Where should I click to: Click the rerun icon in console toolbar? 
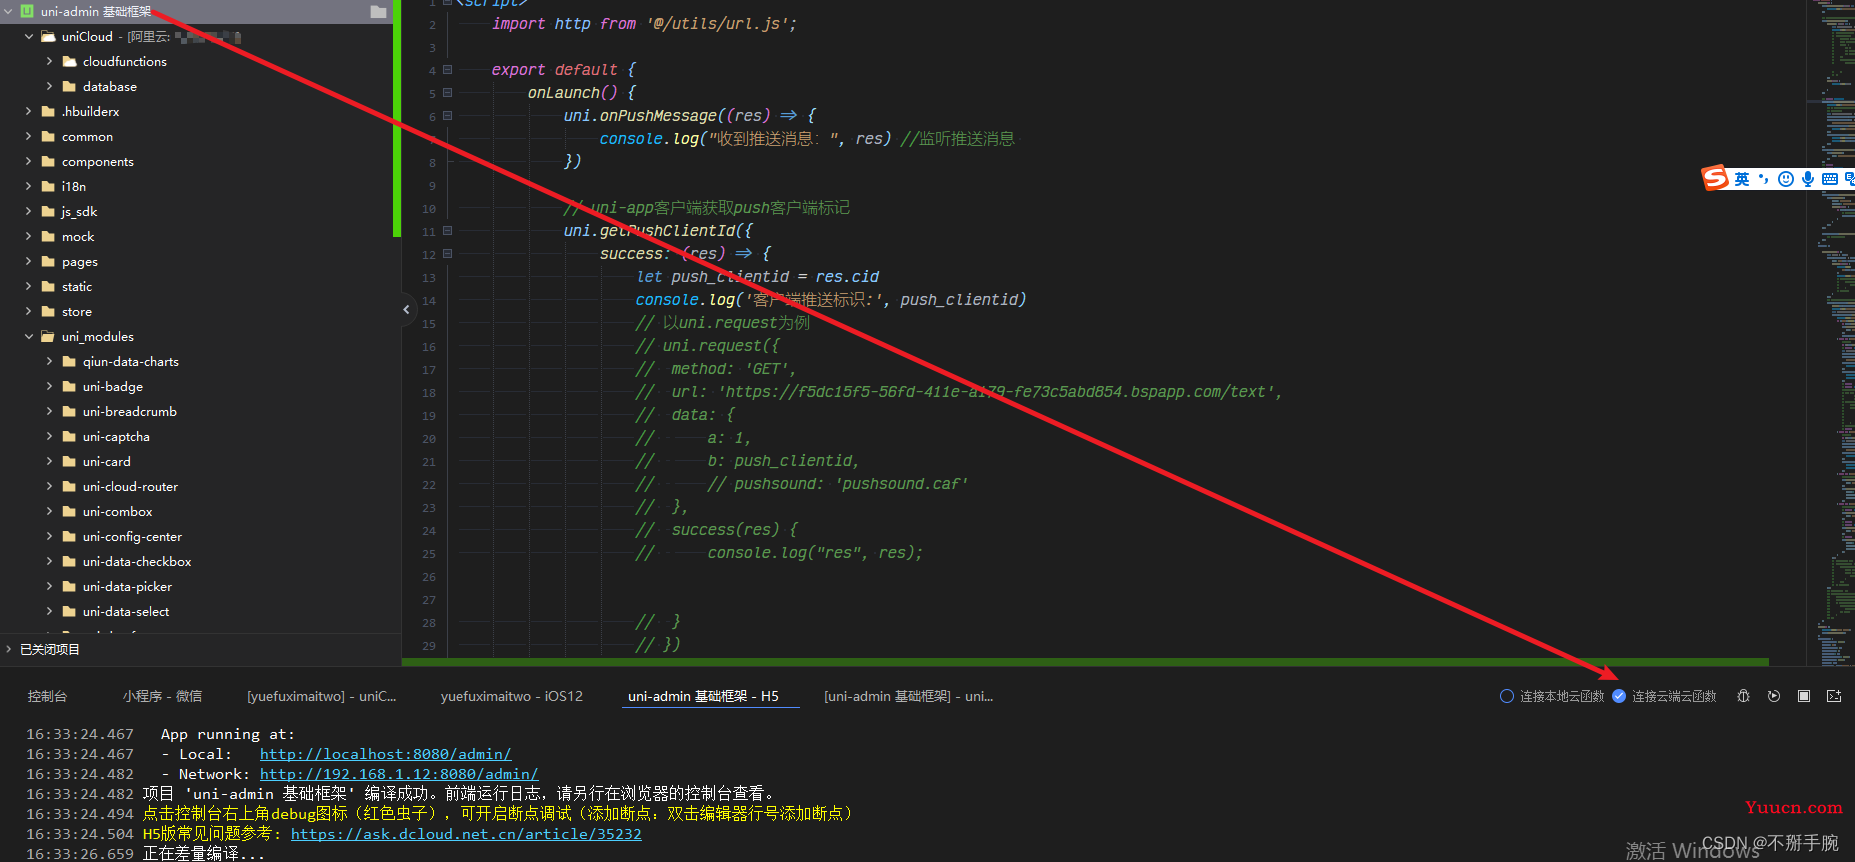click(1774, 696)
